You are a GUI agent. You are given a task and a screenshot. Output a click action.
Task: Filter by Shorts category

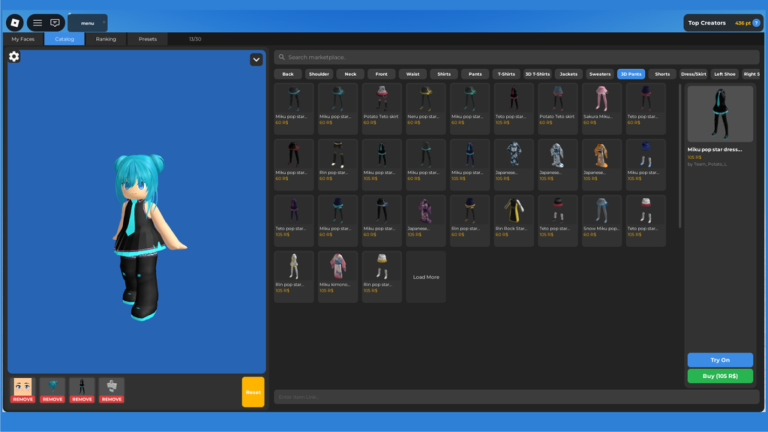[662, 74]
